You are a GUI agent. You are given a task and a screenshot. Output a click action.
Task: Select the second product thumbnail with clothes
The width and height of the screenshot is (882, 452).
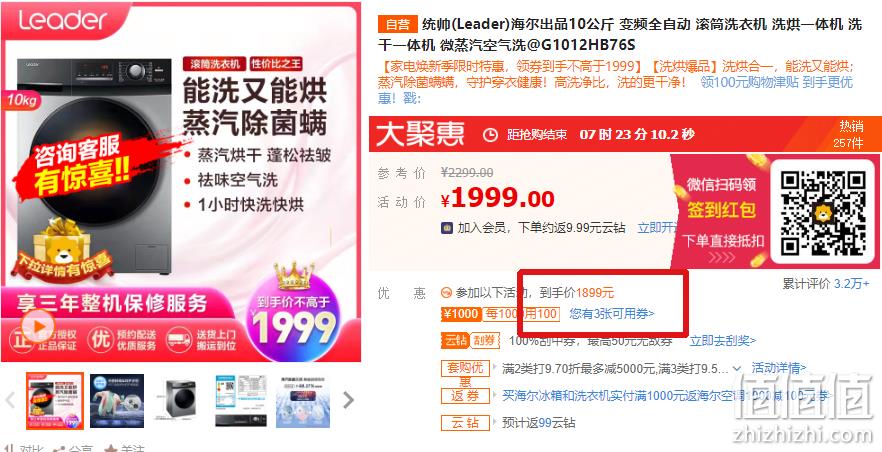point(117,401)
